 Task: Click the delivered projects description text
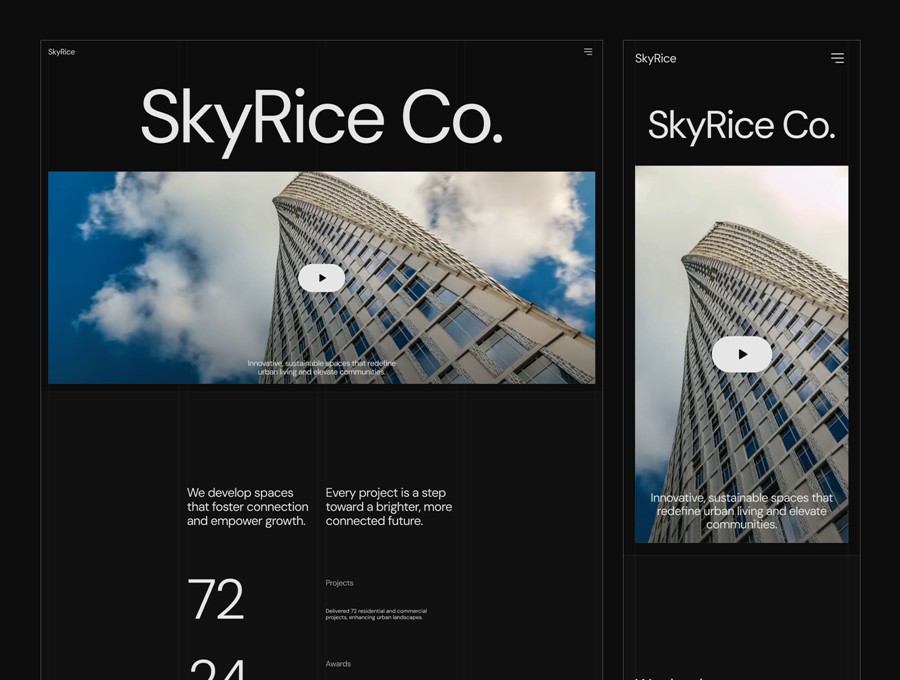[x=376, y=611]
